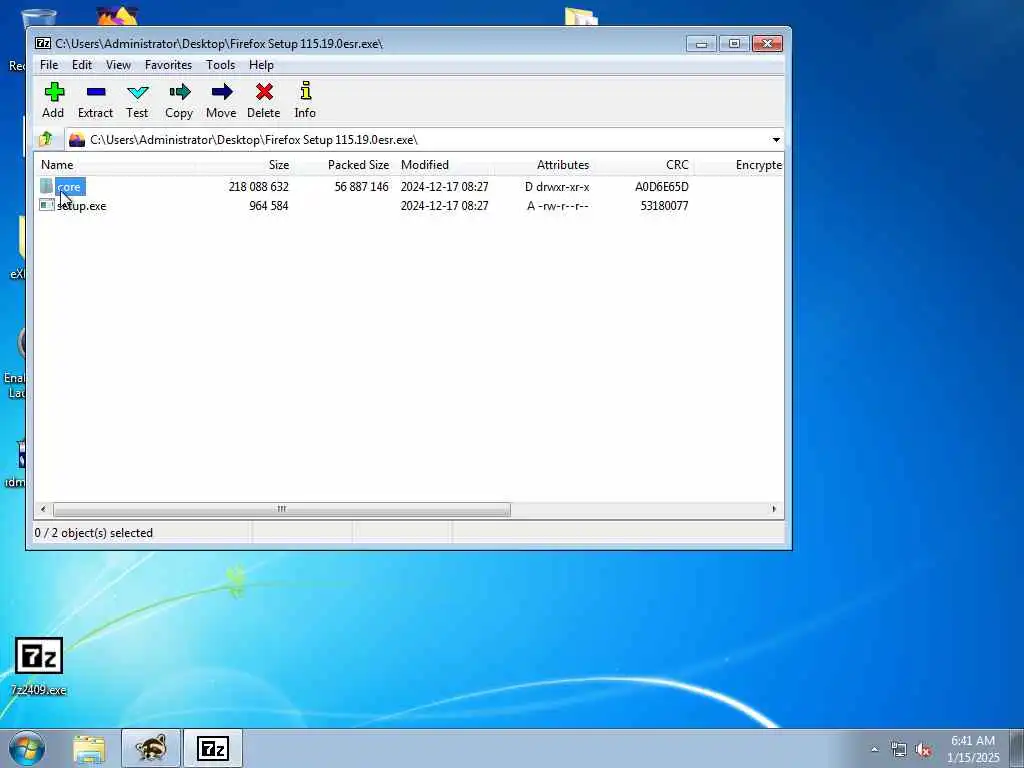The width and height of the screenshot is (1024, 768).
Task: Click the Move toolbar icon
Action: [221, 92]
